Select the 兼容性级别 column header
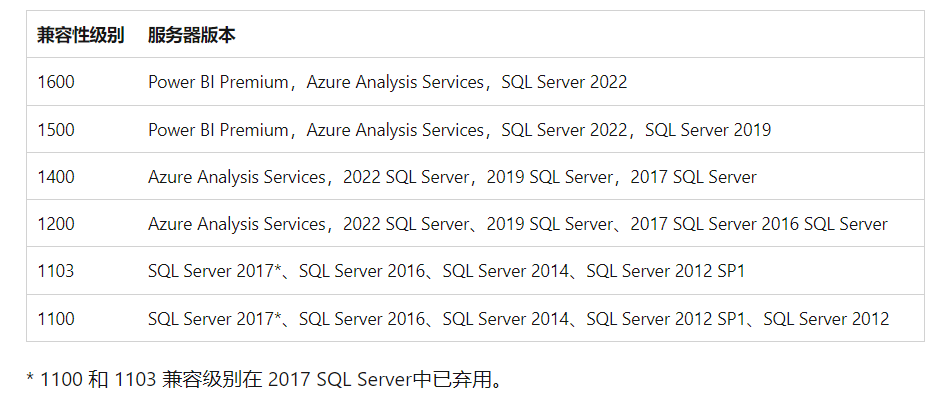 click(x=80, y=35)
